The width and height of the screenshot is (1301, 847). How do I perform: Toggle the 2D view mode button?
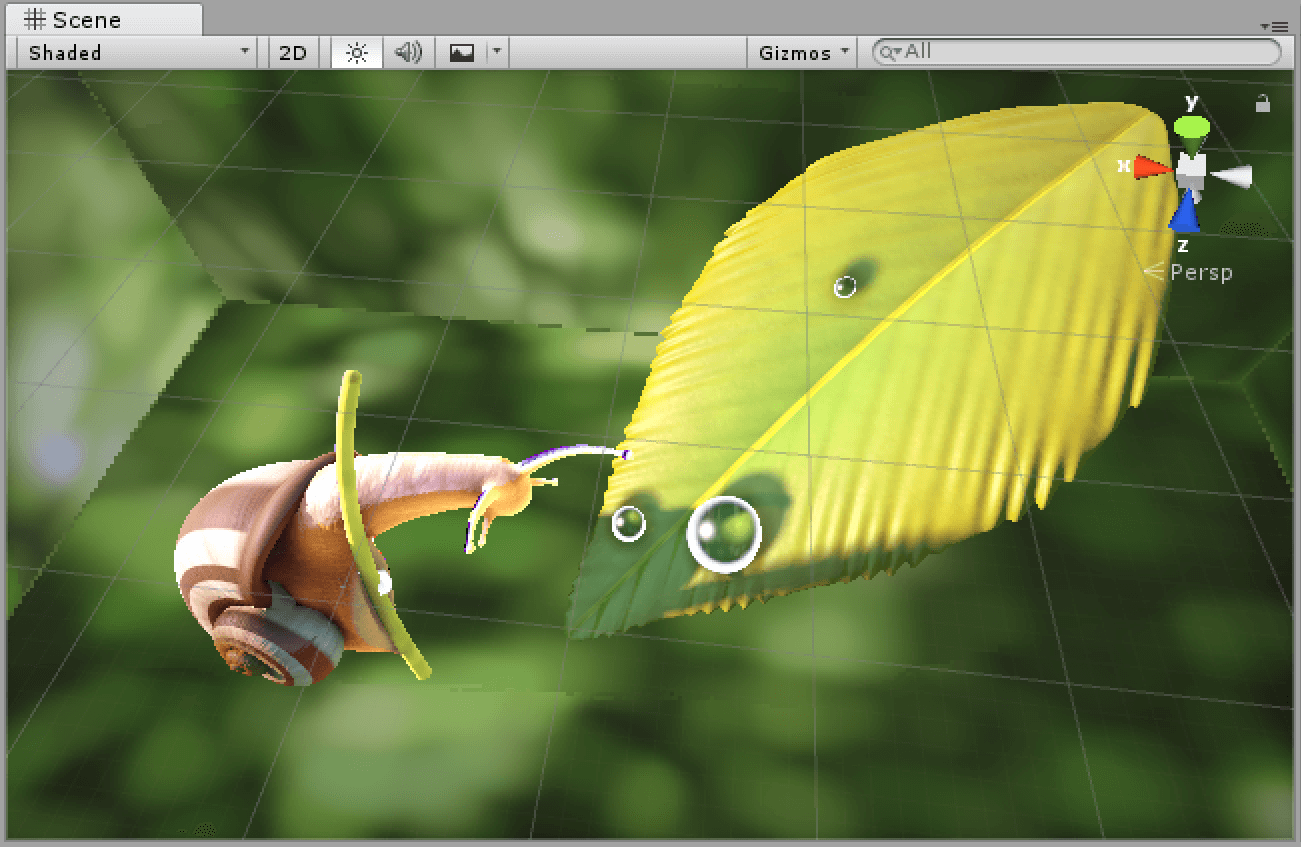tap(293, 53)
